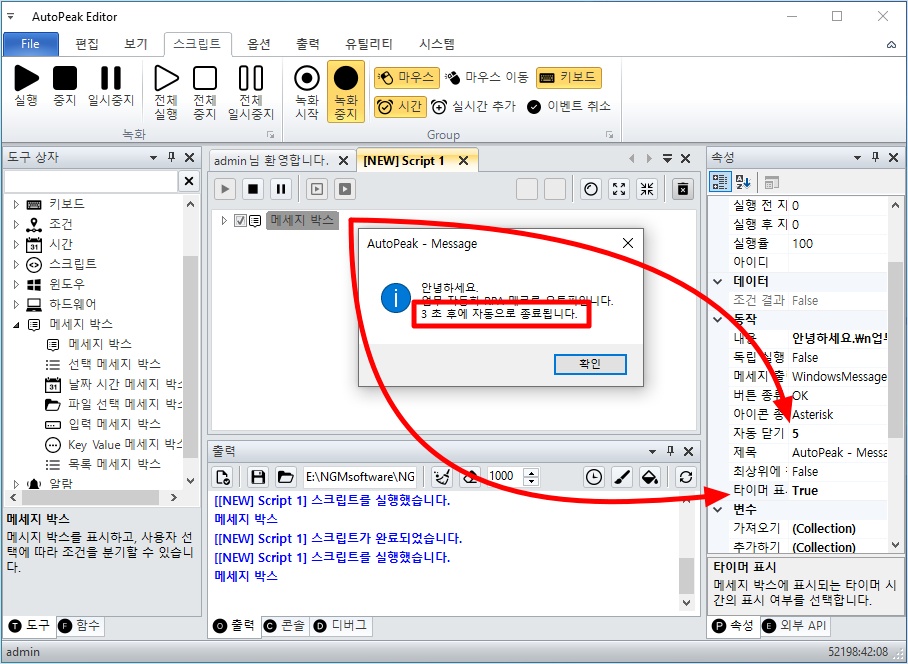Stop recording with 녹화 중지
This screenshot has height=664, width=908.
point(346,92)
